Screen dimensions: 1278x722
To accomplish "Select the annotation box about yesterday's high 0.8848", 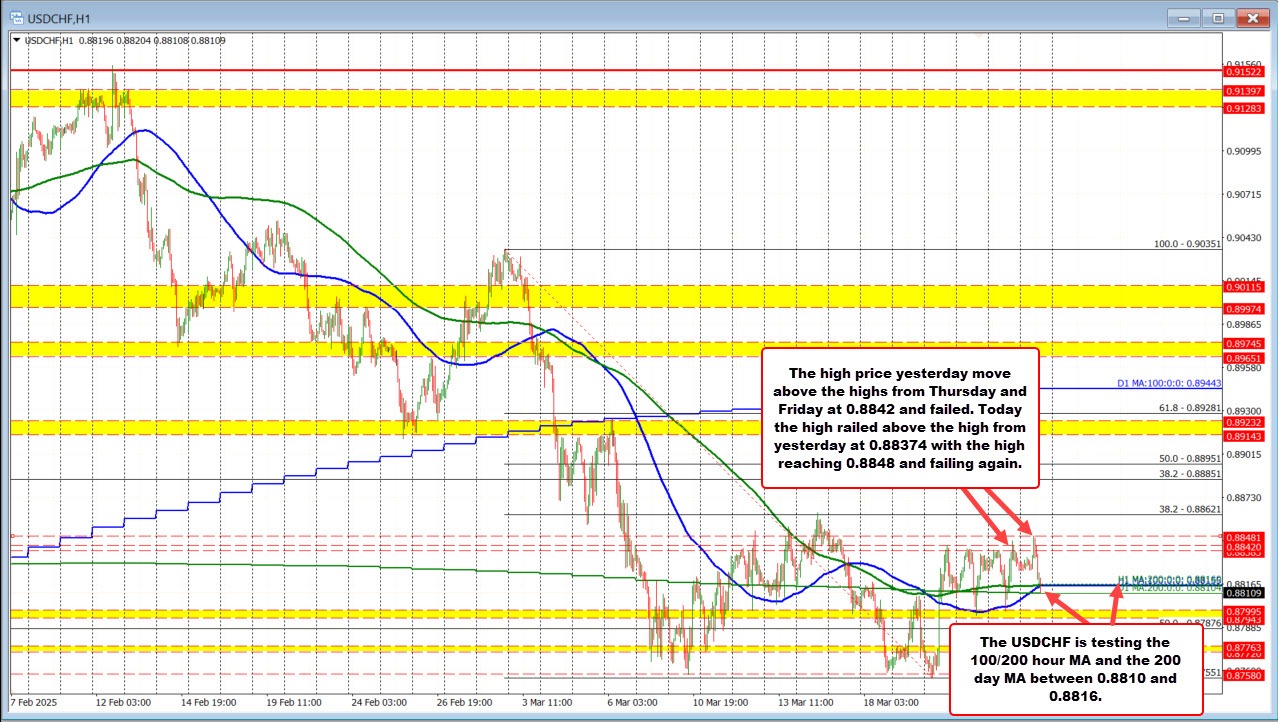I will (x=900, y=419).
